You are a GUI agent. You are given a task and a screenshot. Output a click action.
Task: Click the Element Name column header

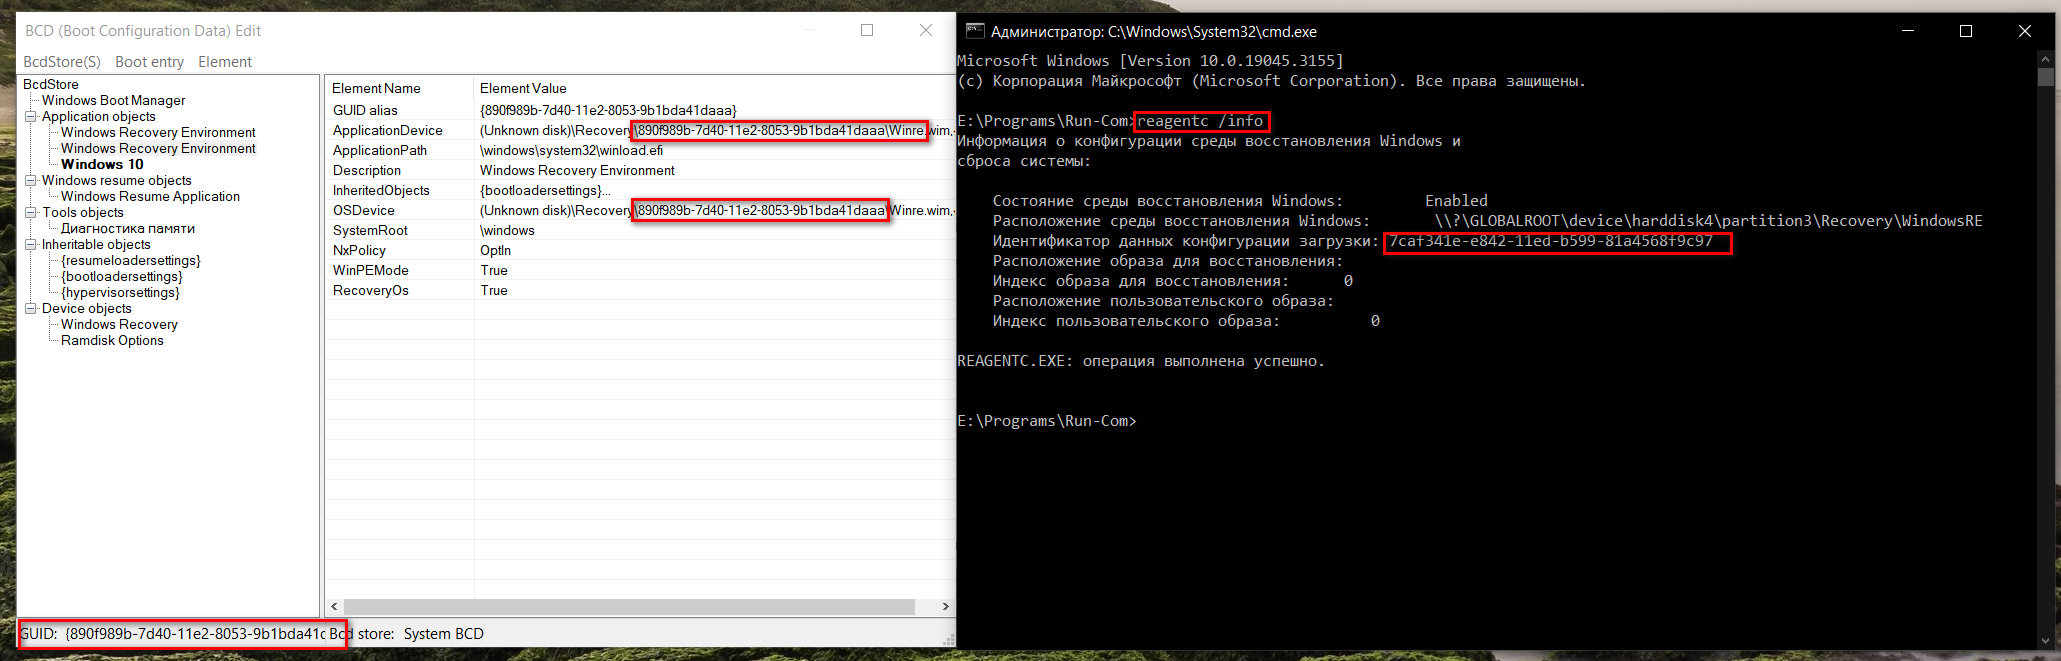400,88
